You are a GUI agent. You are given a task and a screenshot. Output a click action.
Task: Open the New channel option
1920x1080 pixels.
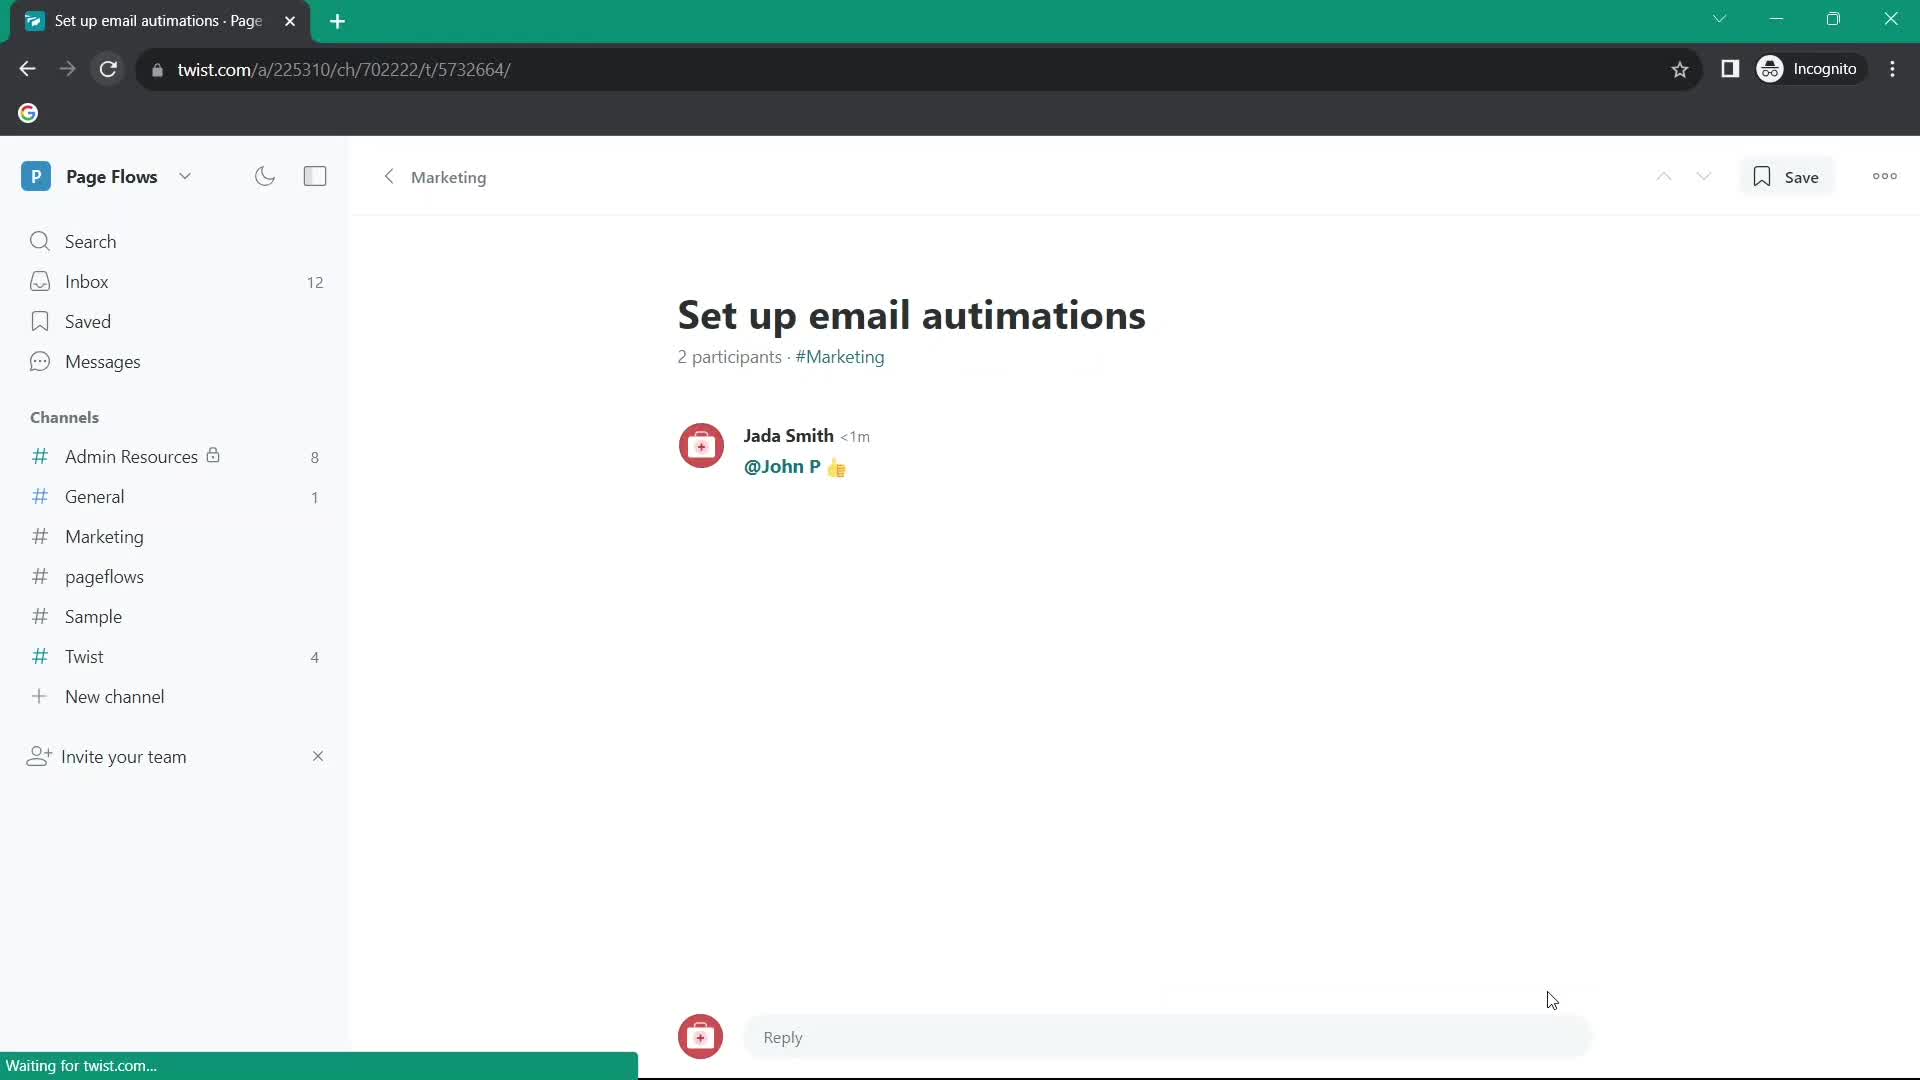[115, 696]
